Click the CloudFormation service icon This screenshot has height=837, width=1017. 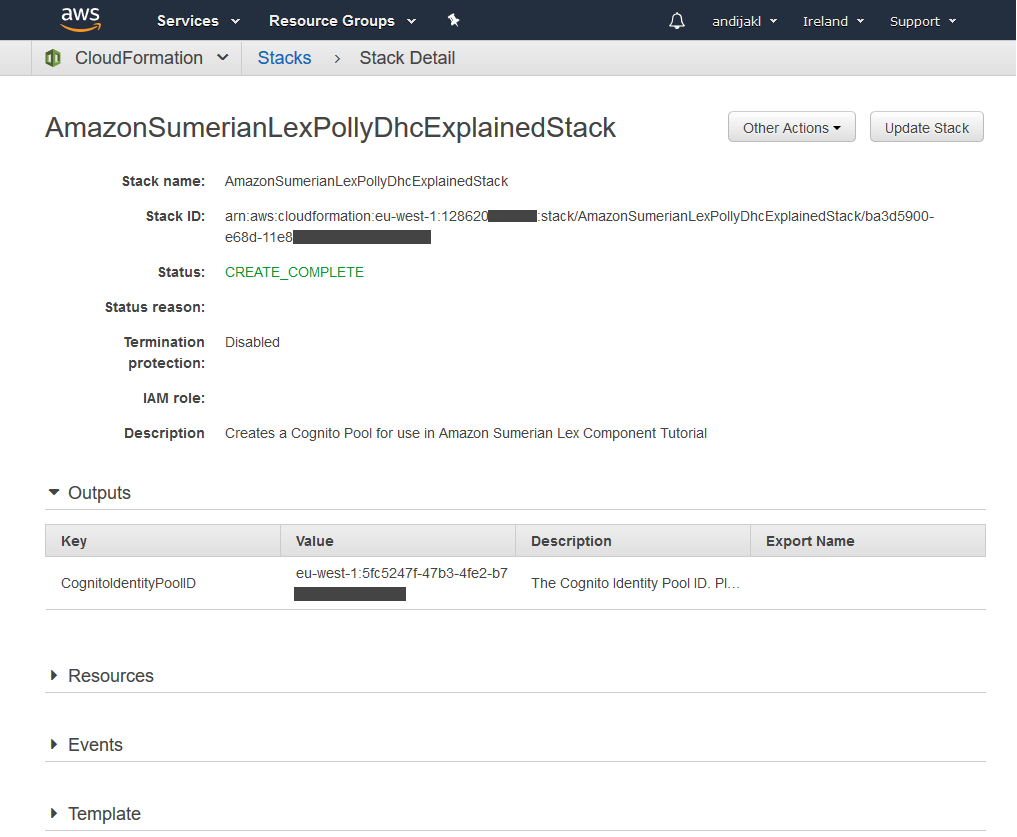point(53,58)
